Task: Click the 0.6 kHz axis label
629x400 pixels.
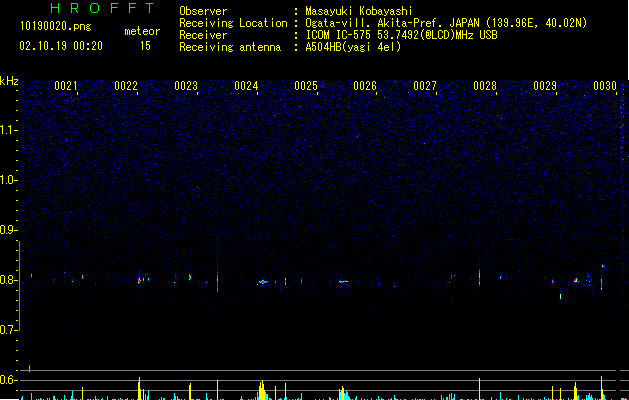Action: [x=8, y=380]
